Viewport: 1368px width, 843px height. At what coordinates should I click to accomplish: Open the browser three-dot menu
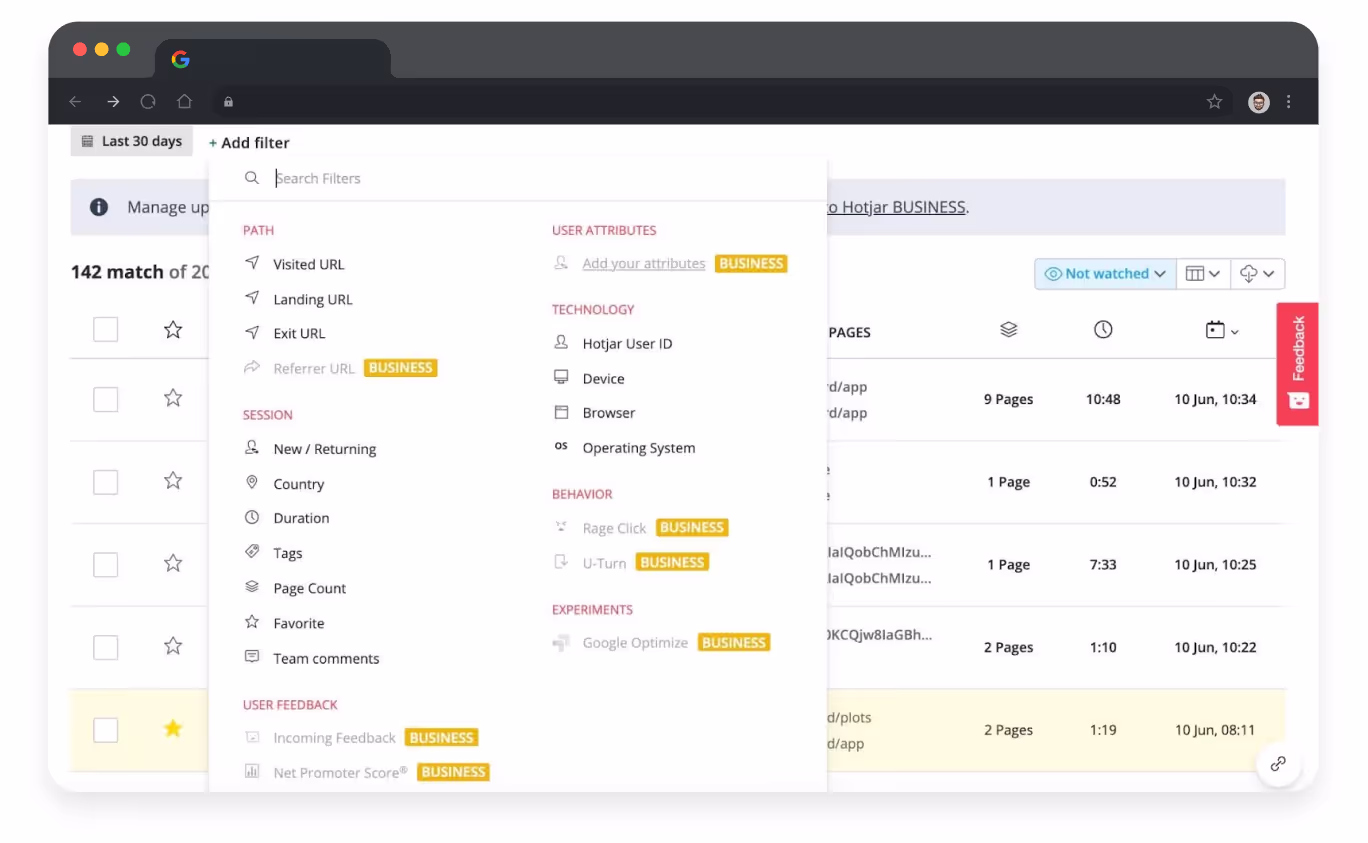1288,102
